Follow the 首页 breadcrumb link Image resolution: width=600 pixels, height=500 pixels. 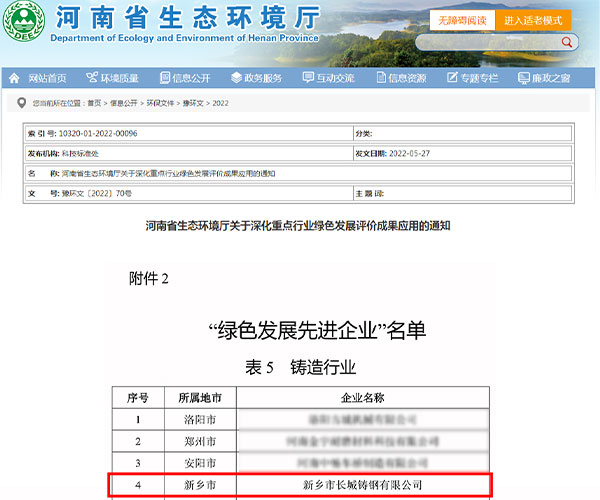point(94,103)
